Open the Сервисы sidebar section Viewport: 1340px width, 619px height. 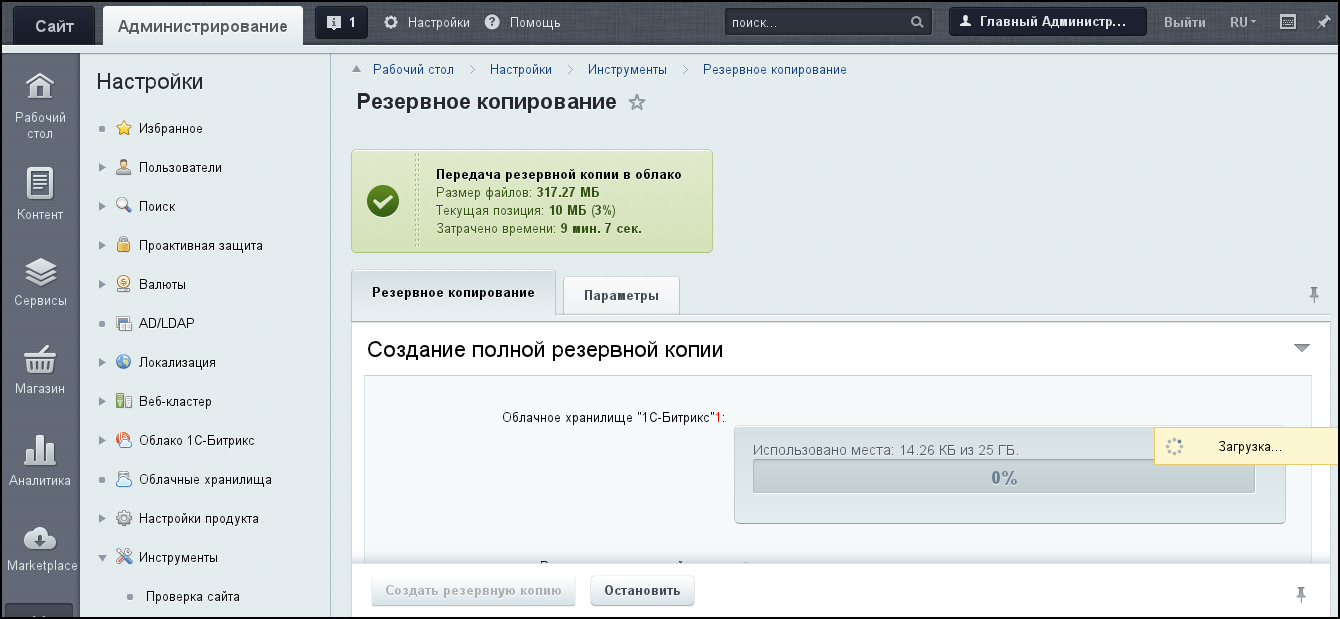pos(39,272)
